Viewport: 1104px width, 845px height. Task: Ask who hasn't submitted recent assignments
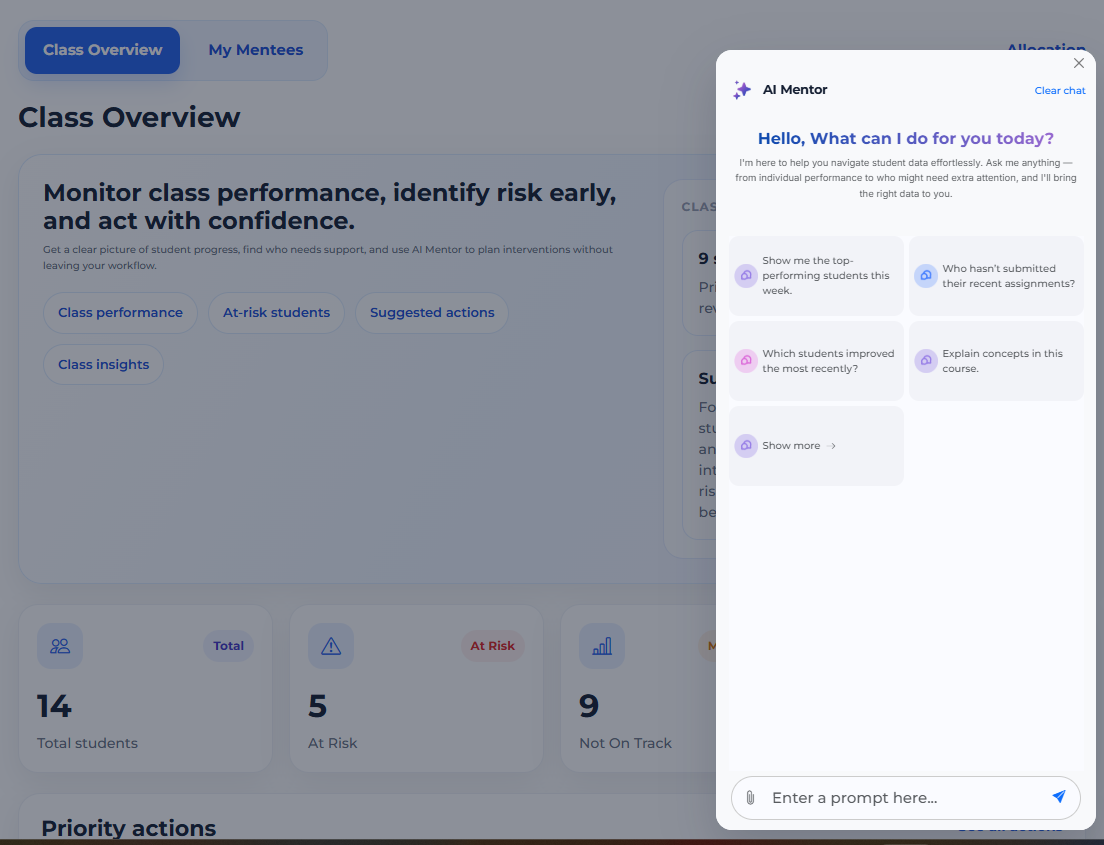tap(996, 275)
